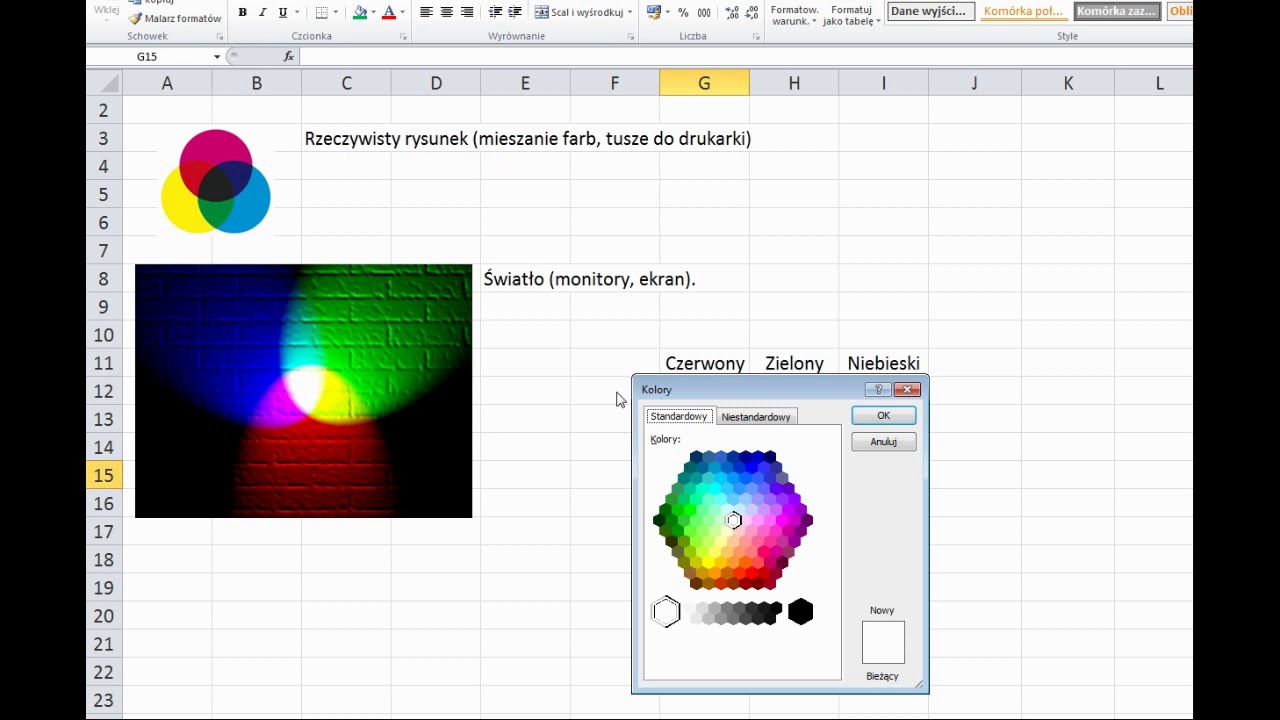
Task: Apply the thousands separator (000) format
Action: pyautogui.click(x=704, y=12)
